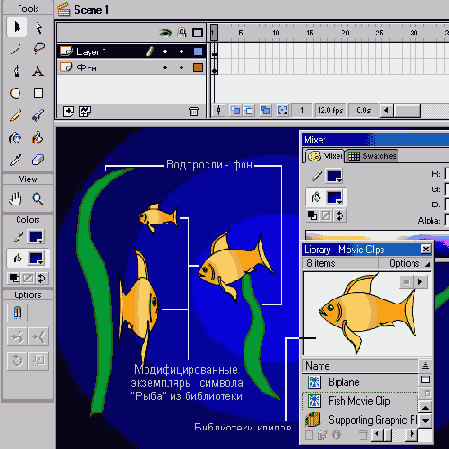Open Library Options menu
This screenshot has width=449, height=449.
tap(409, 263)
